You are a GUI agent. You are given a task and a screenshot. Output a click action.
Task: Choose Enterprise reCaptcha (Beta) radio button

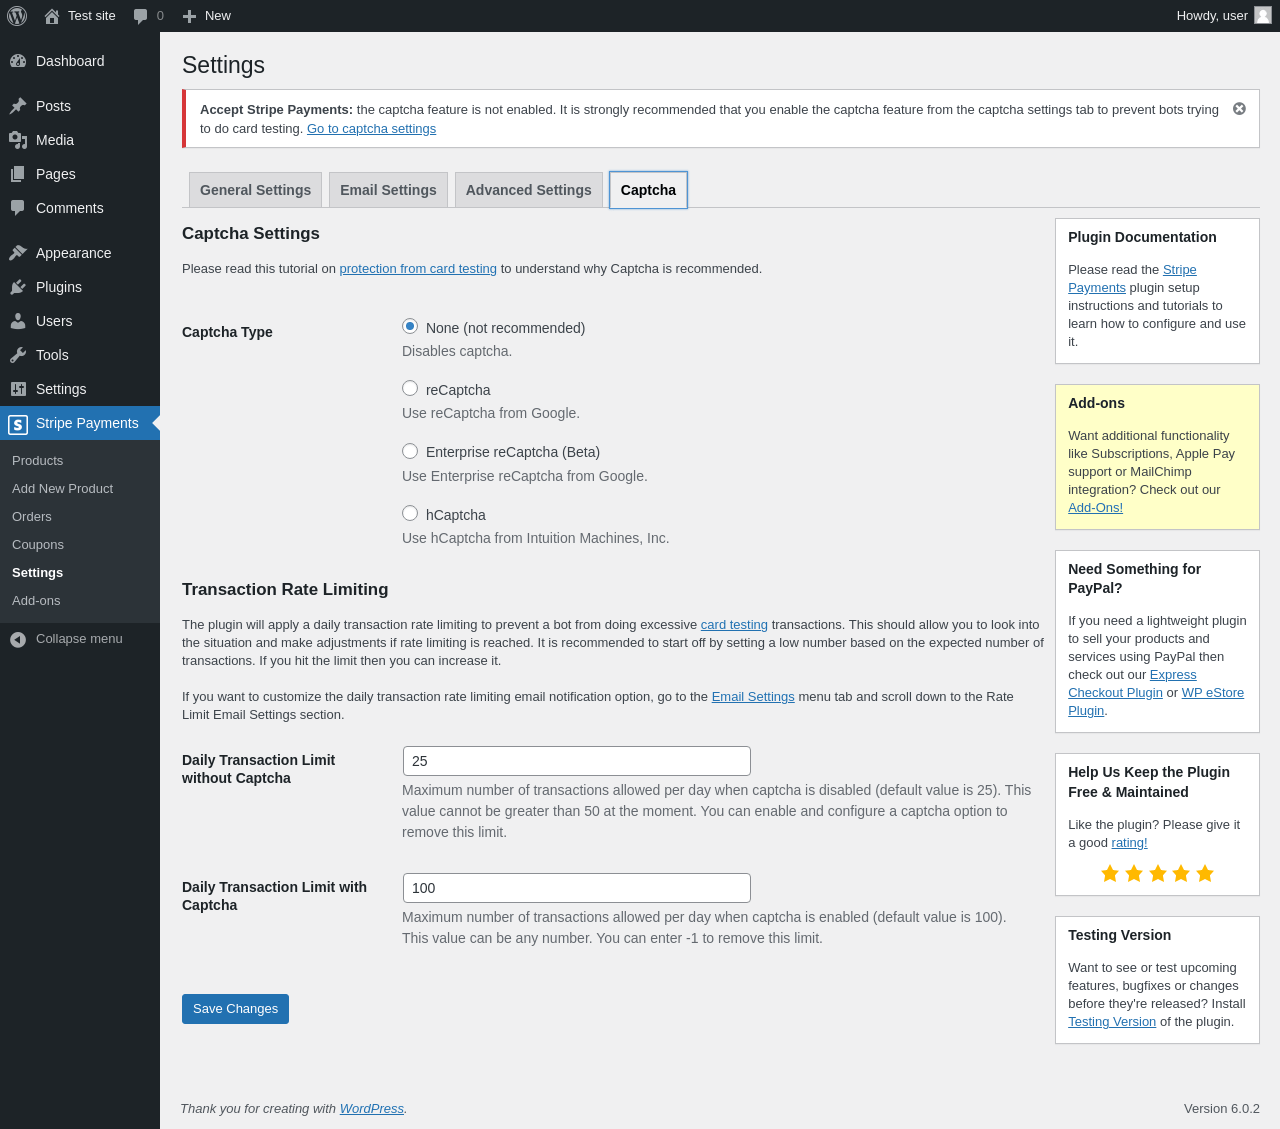point(410,451)
